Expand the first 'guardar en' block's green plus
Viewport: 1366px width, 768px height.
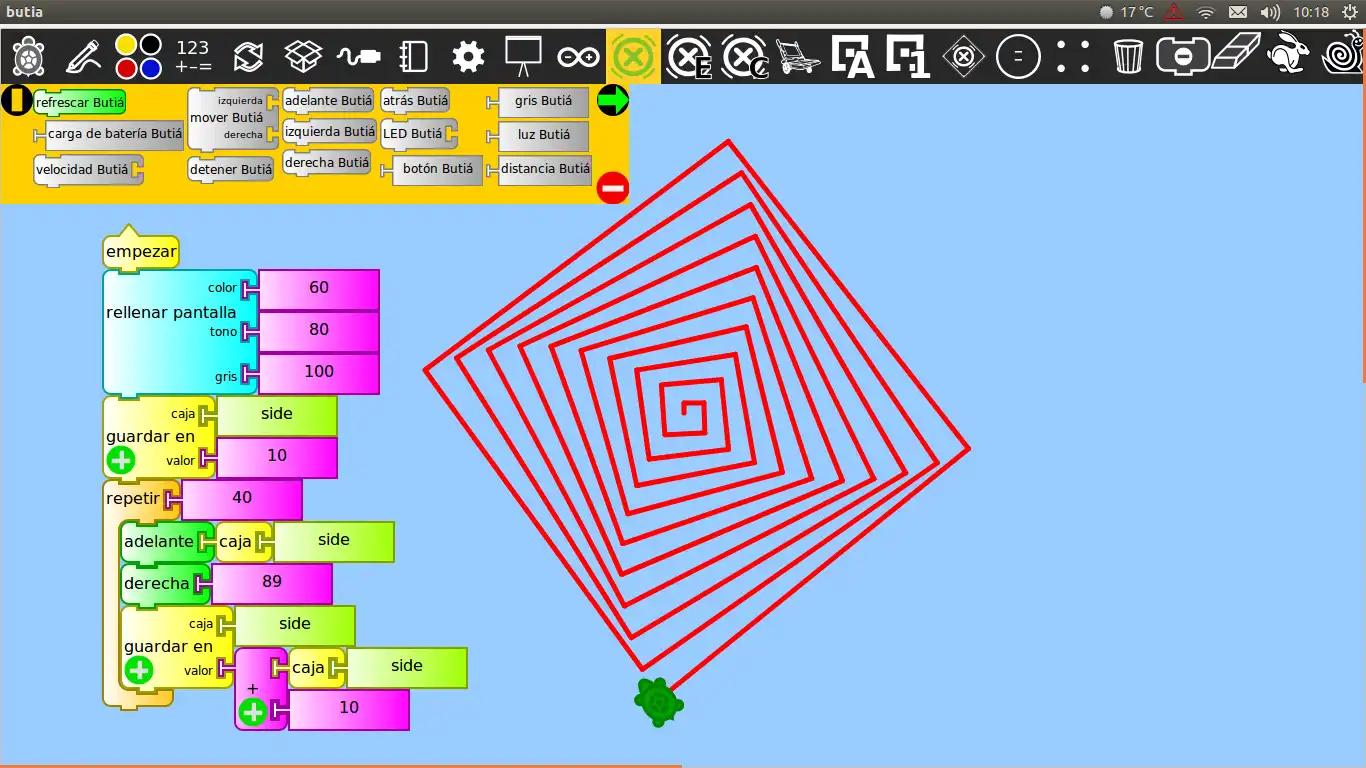(x=121, y=460)
